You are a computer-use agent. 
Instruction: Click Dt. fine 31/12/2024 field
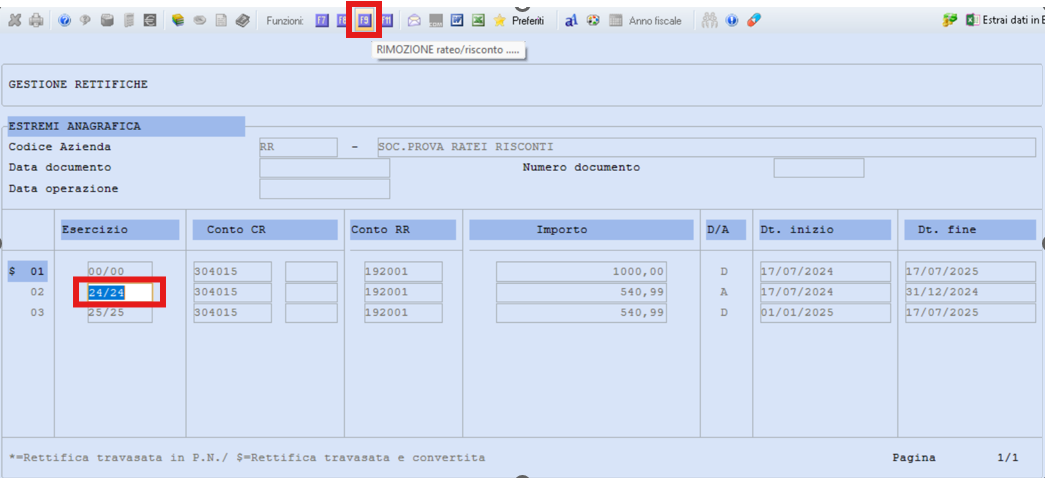(970, 292)
